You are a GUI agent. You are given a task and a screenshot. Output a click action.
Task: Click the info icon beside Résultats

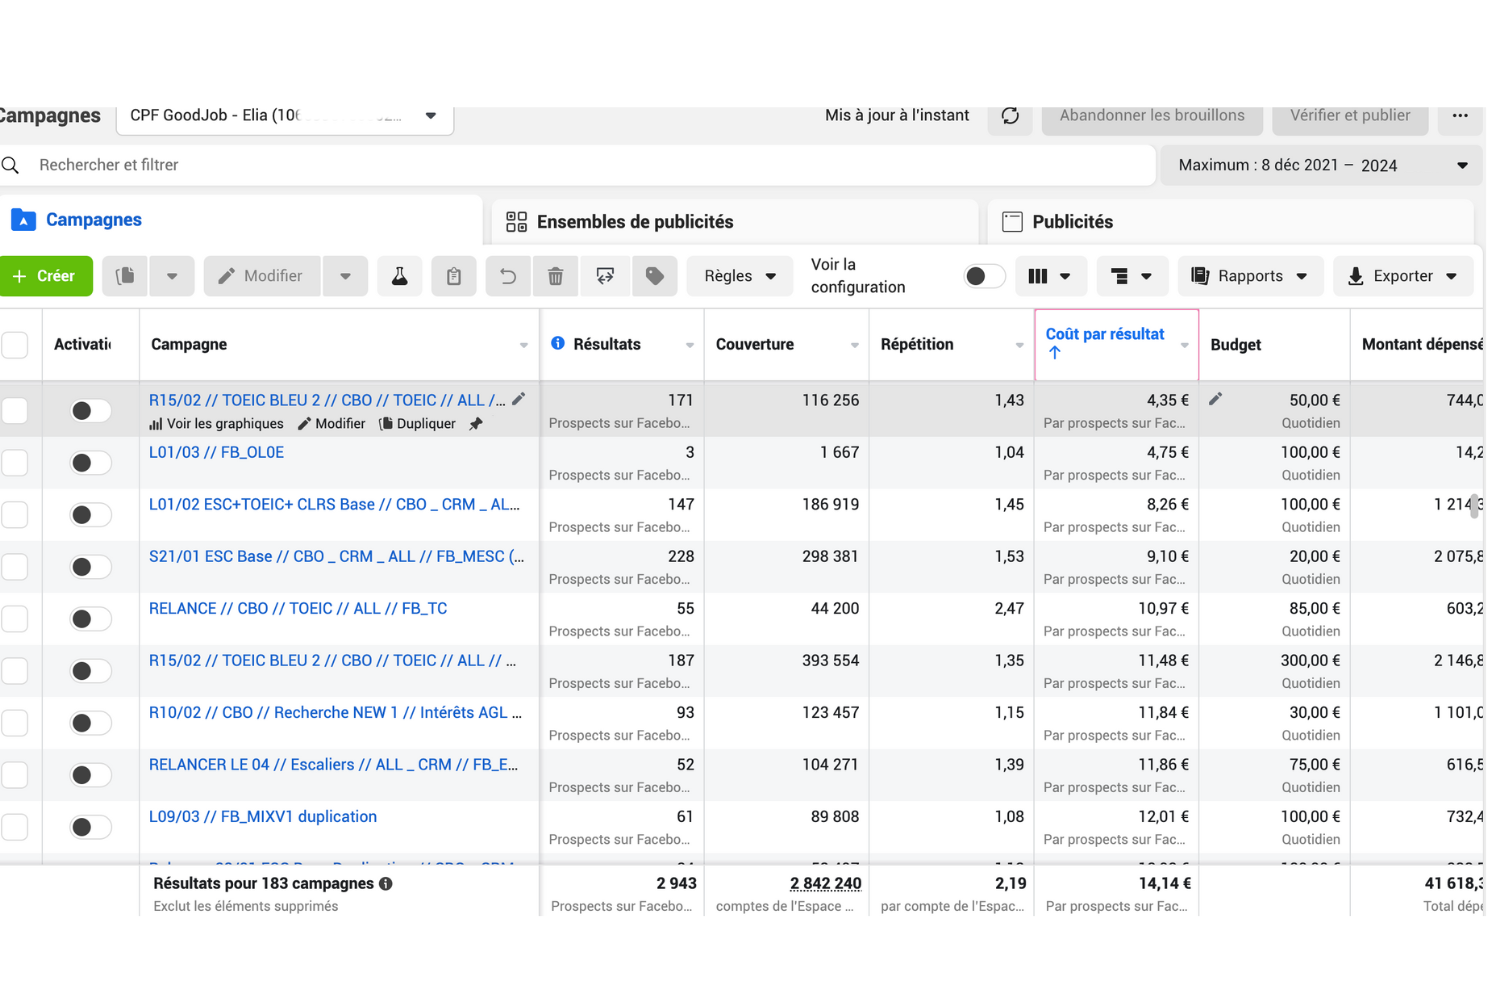(558, 343)
